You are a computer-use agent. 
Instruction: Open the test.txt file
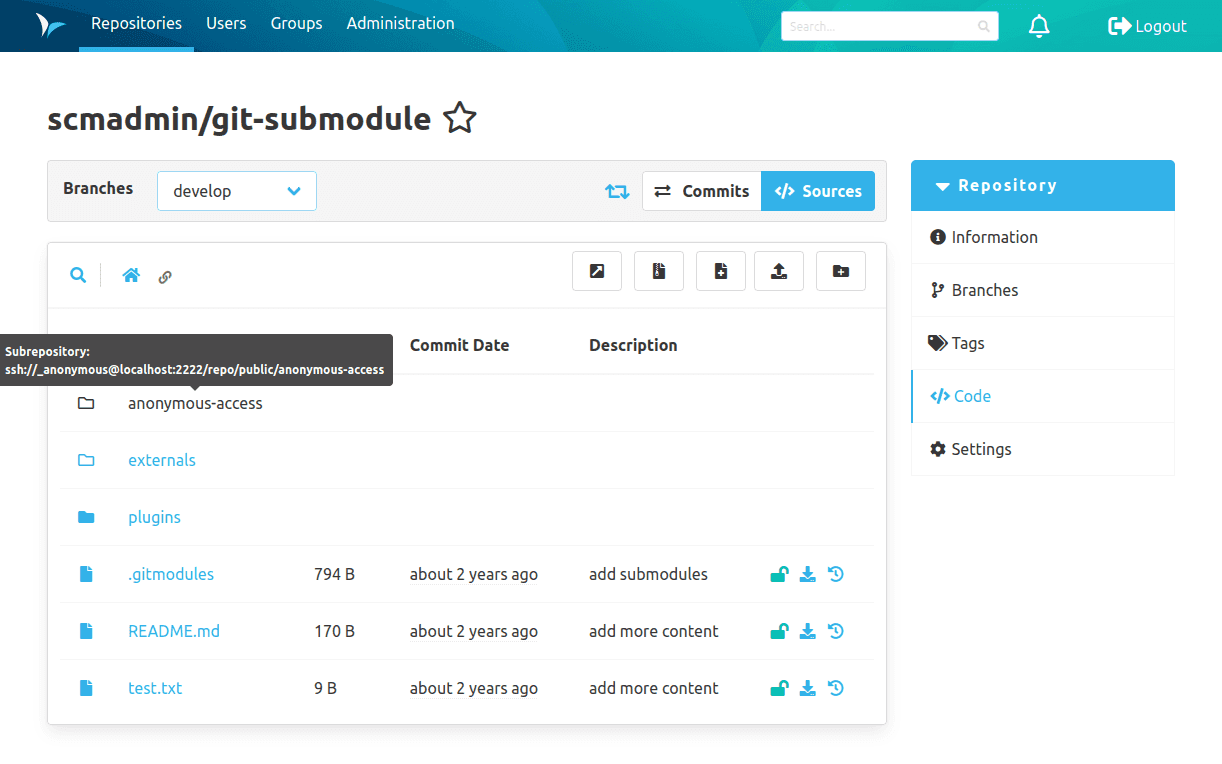[x=155, y=688]
